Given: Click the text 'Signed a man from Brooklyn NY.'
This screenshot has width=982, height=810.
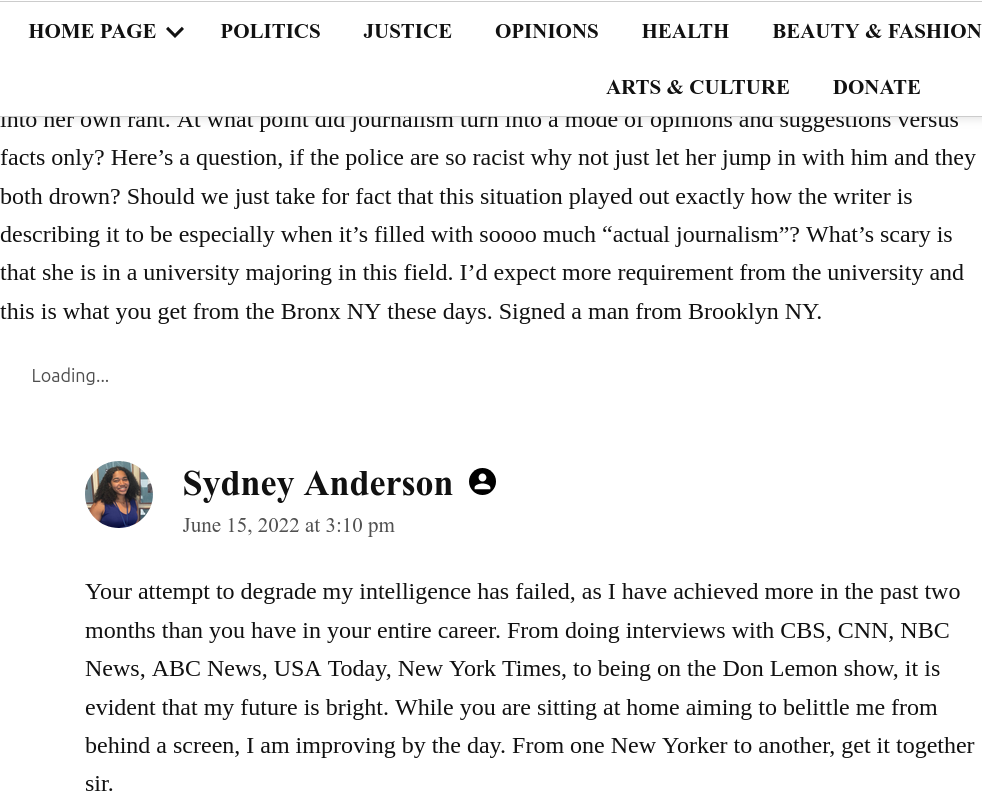Looking at the screenshot, I should (660, 311).
